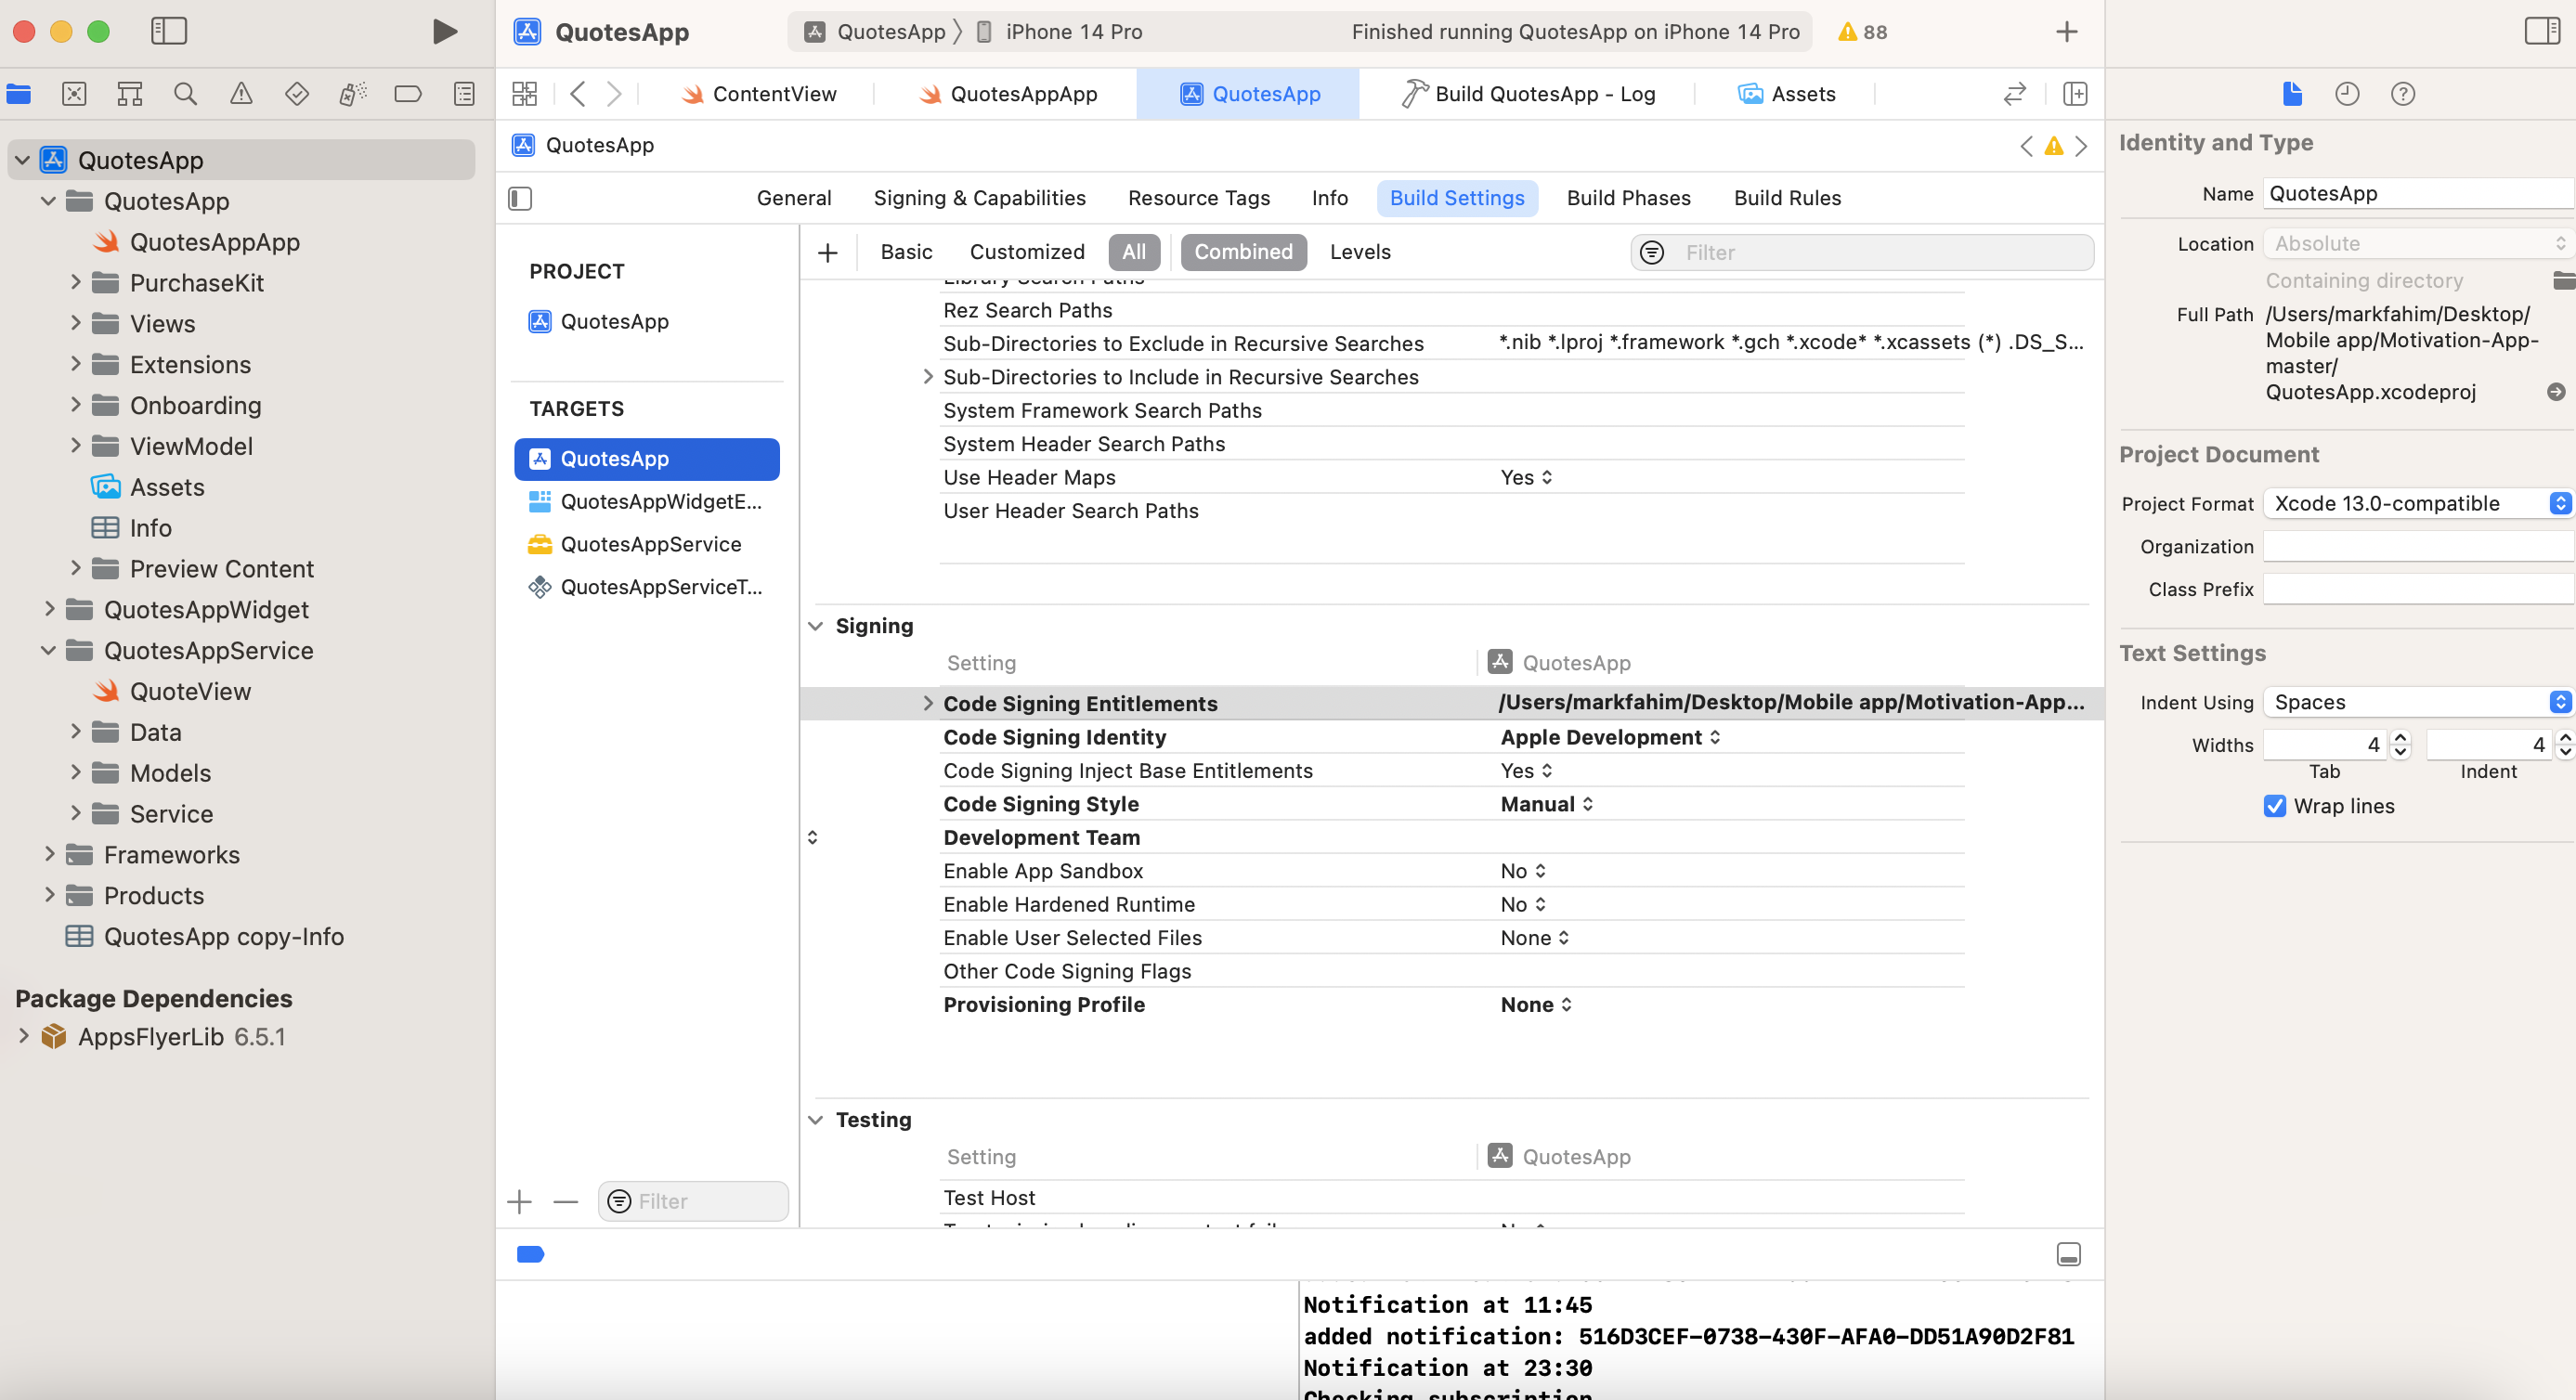Toggle the inspectors panel icon

2541,31
